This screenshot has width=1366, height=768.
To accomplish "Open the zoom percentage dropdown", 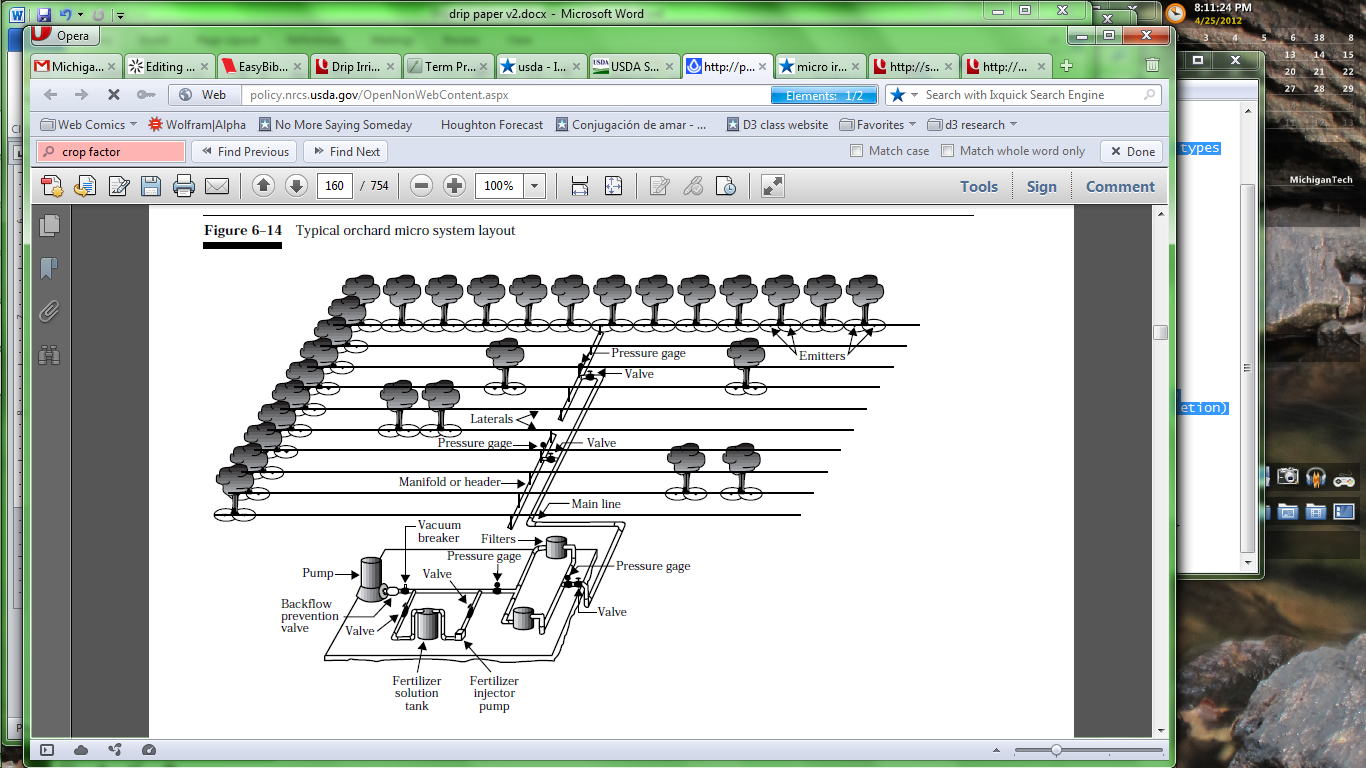I will click(x=535, y=186).
